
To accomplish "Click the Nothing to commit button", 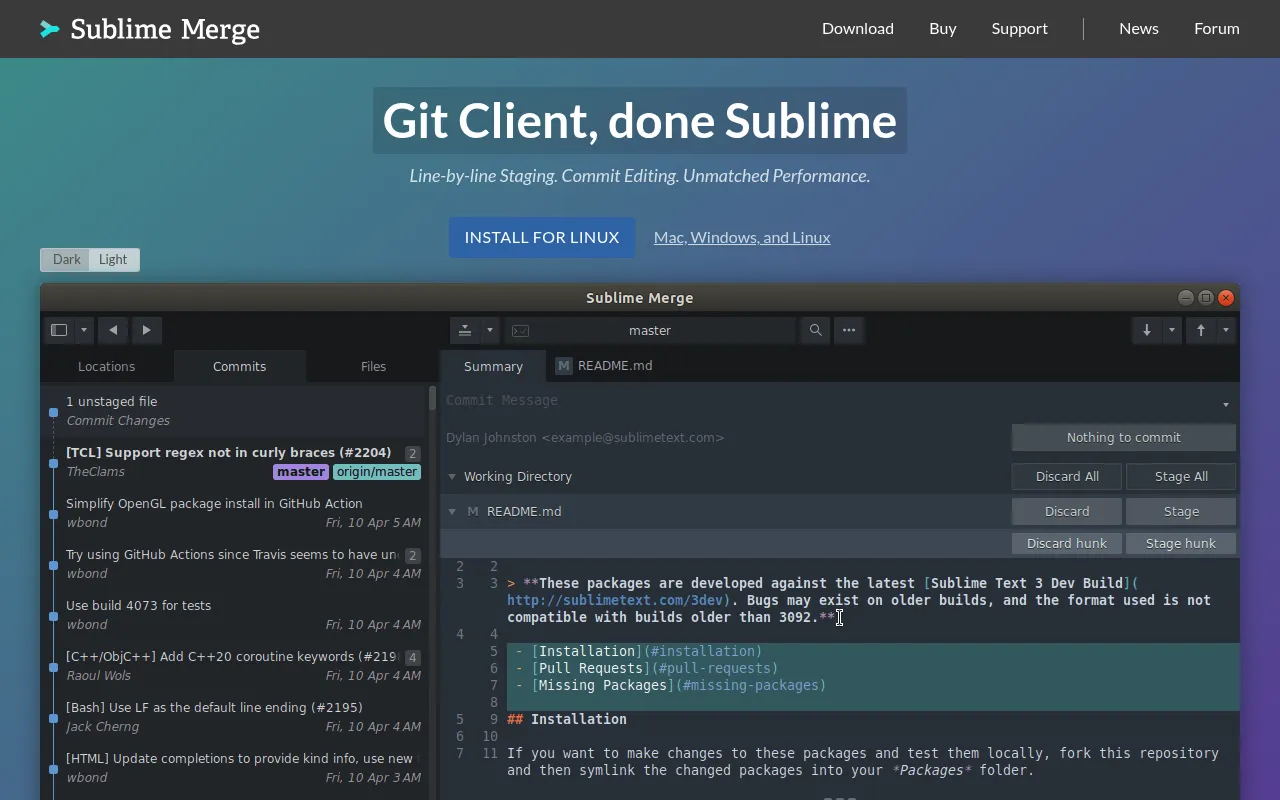I will 1123,437.
